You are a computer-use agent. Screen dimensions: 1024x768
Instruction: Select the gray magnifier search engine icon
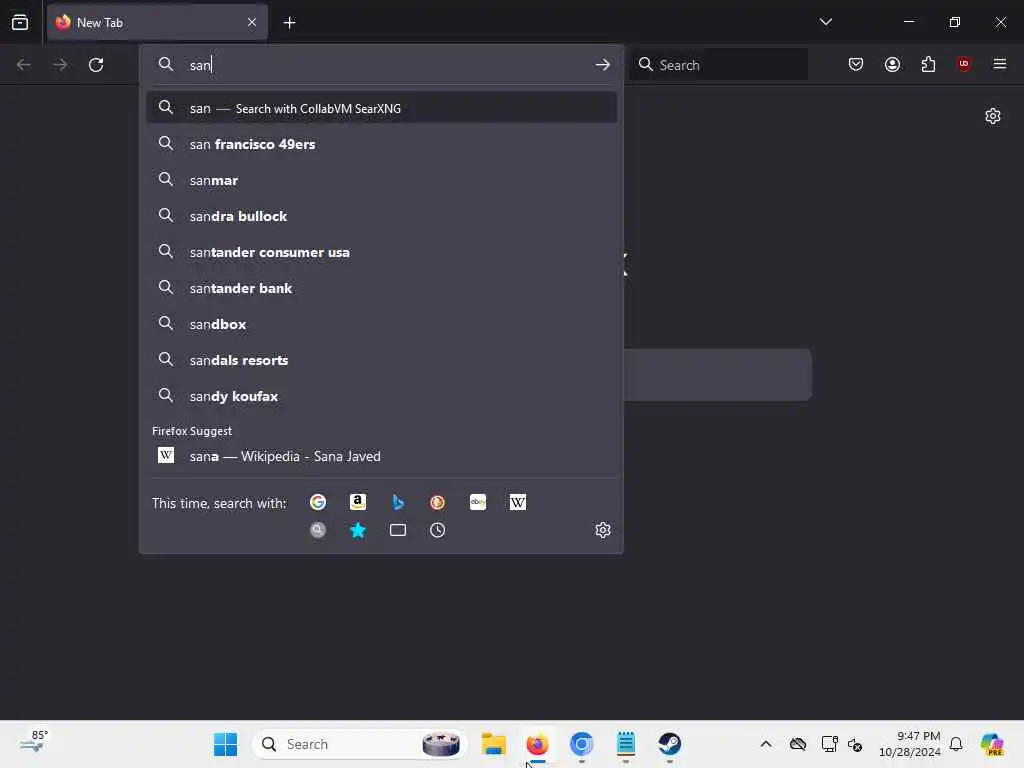tap(318, 530)
